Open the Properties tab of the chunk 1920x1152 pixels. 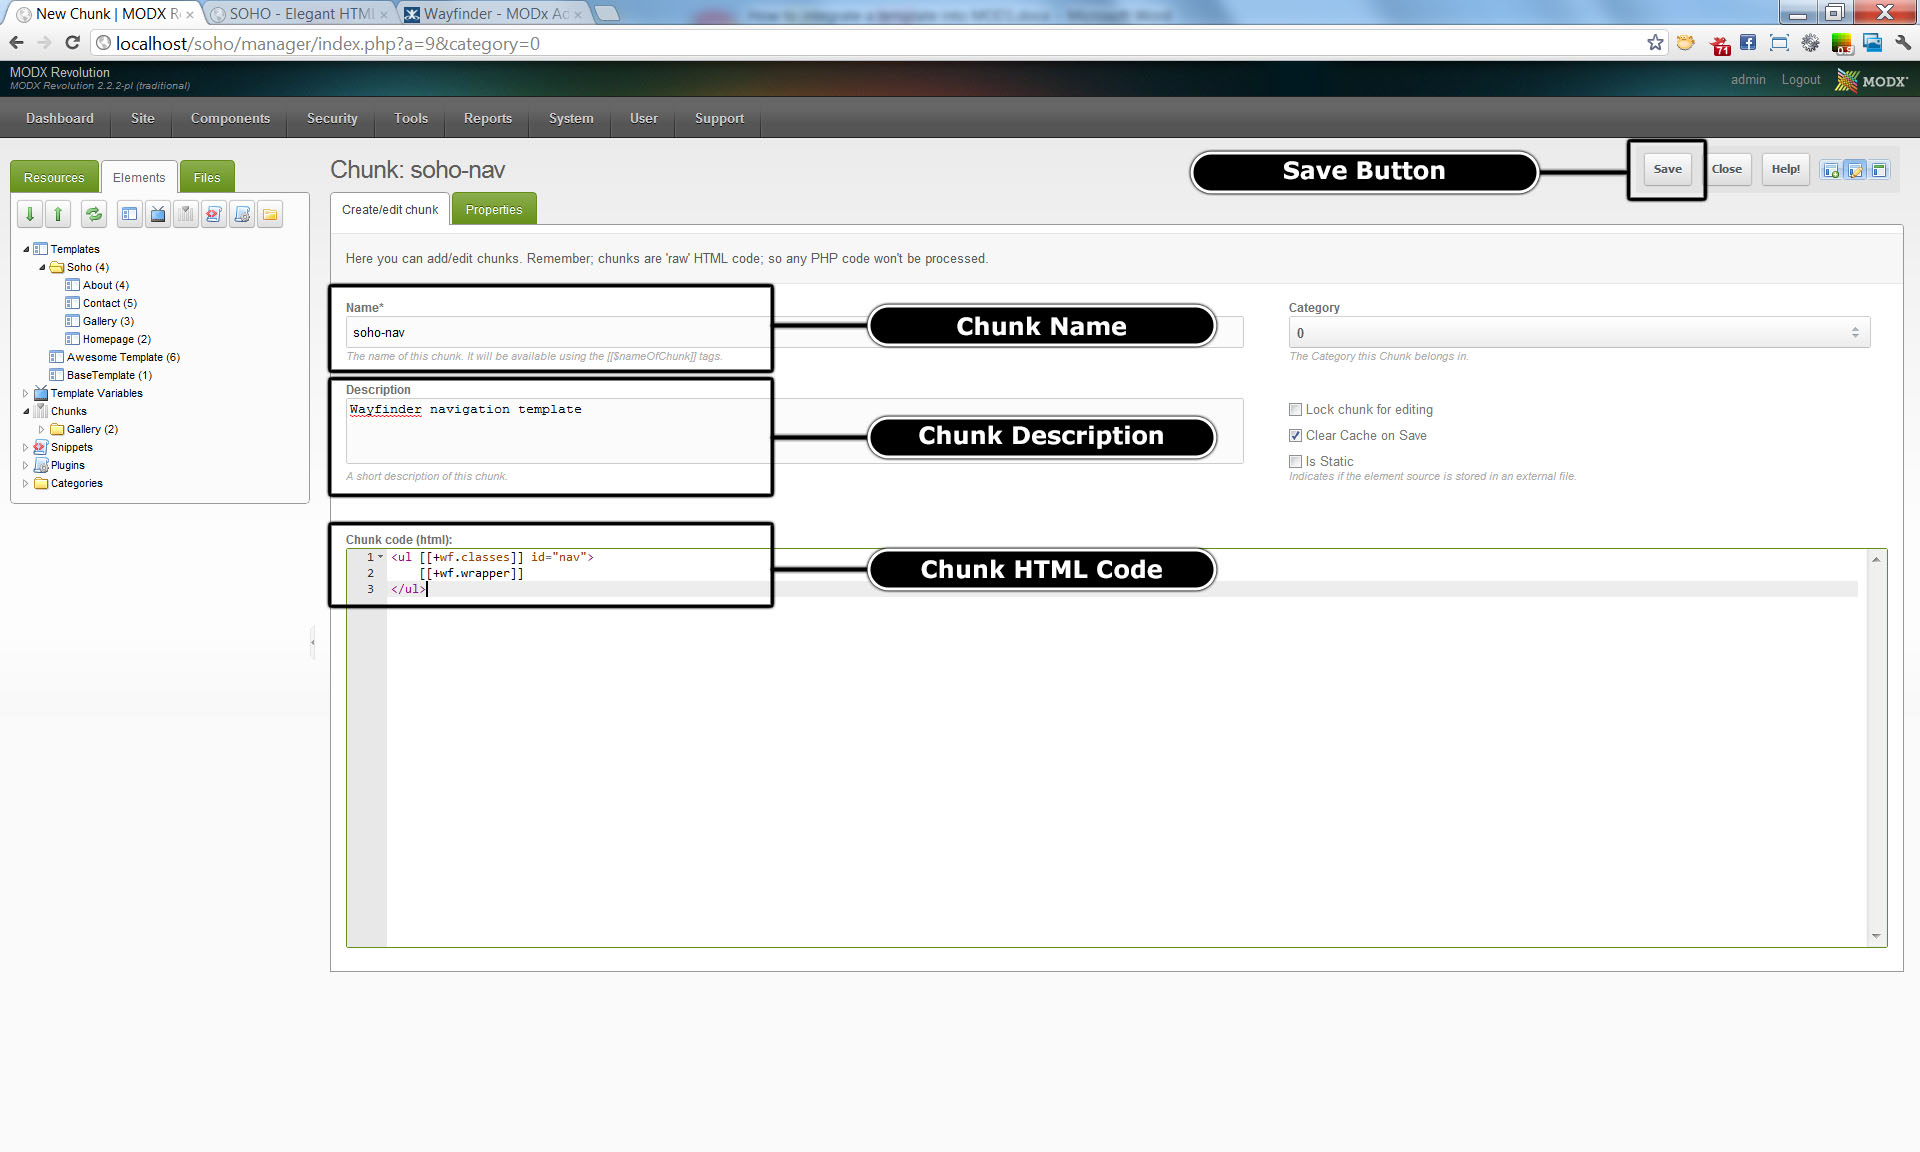click(494, 209)
